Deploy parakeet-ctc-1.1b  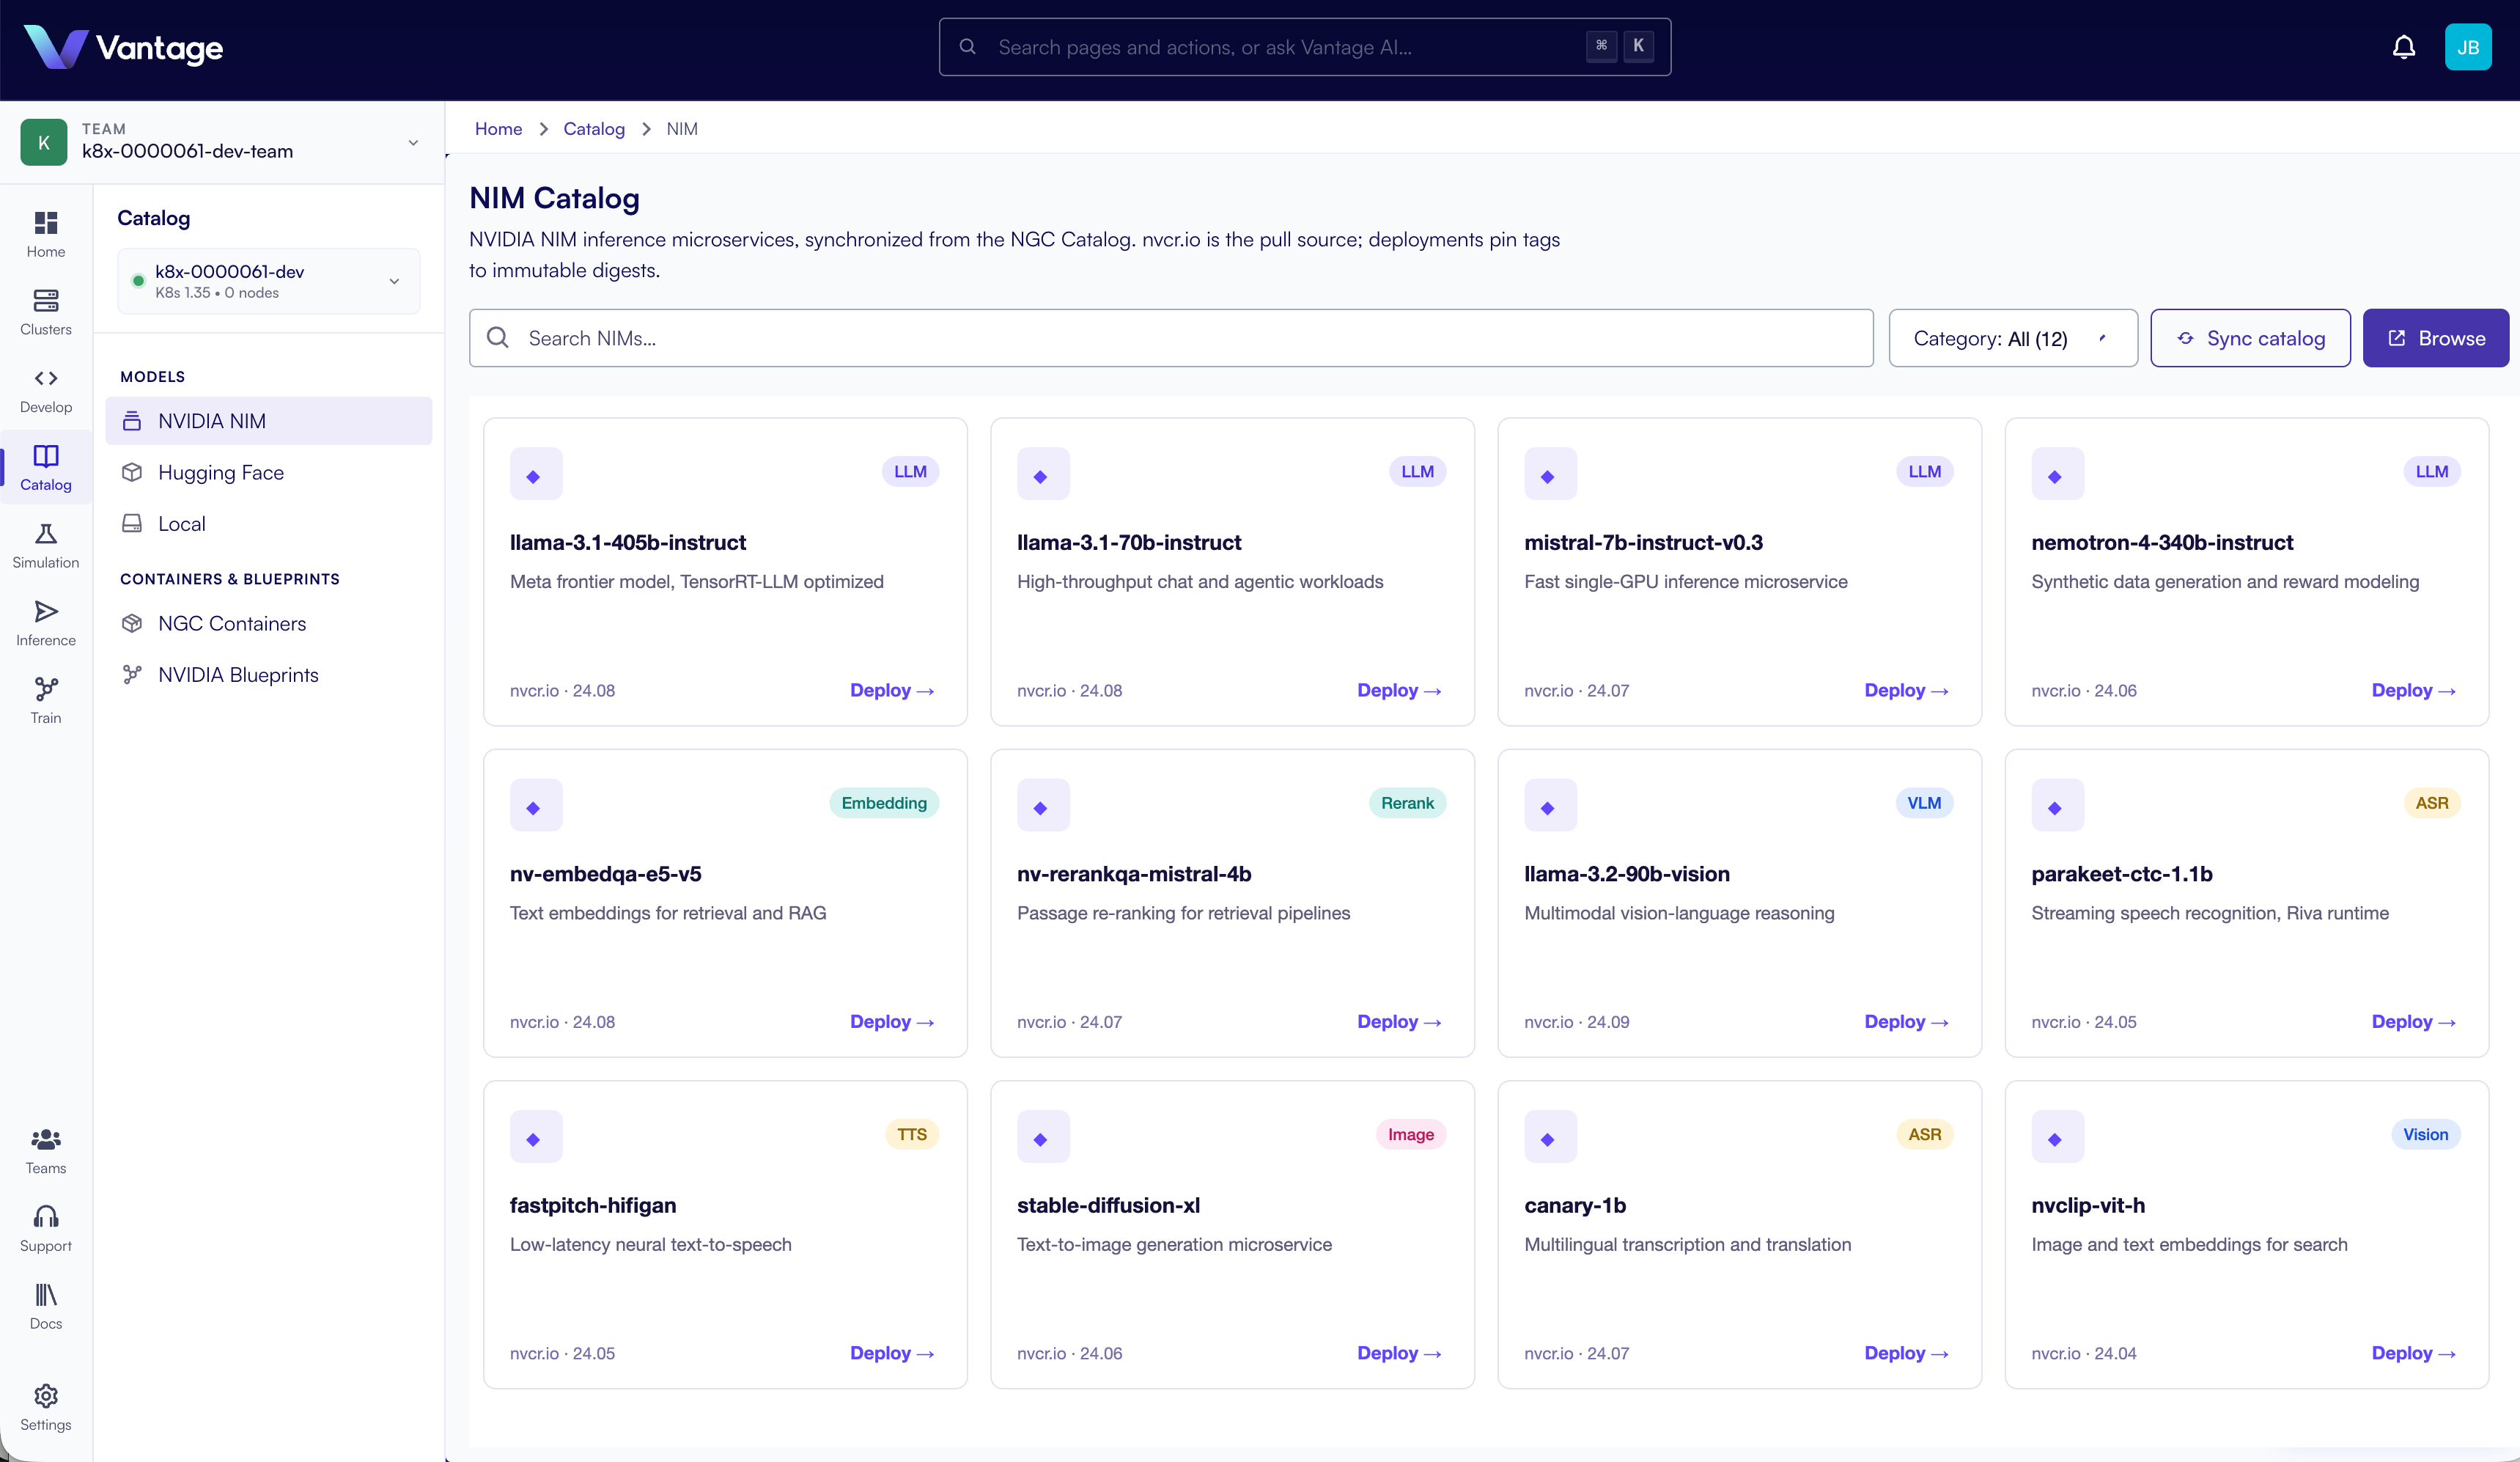coord(2413,1021)
